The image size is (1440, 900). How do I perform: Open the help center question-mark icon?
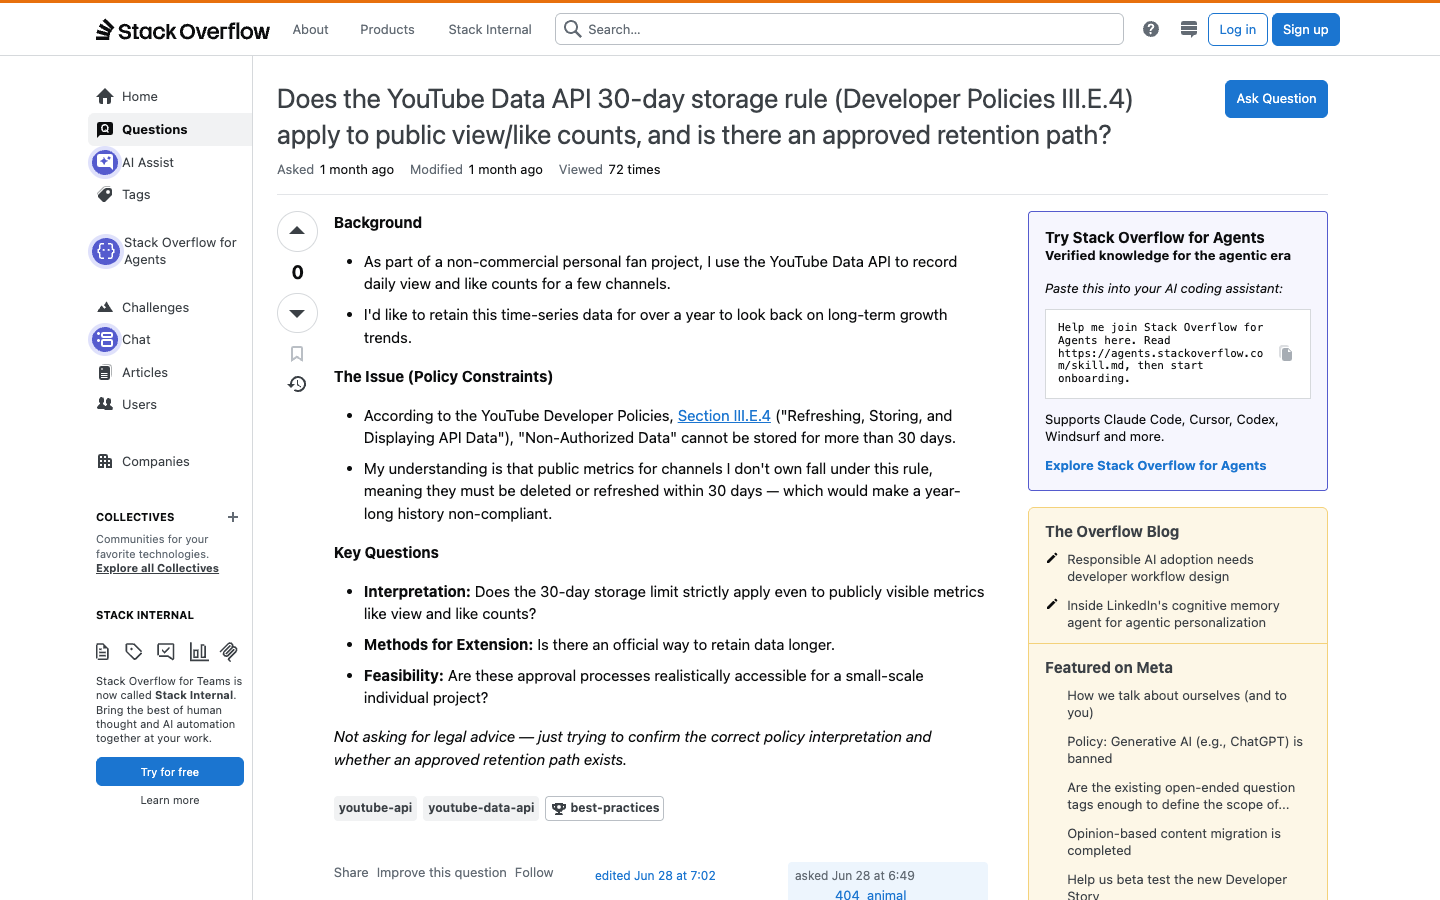click(x=1151, y=29)
